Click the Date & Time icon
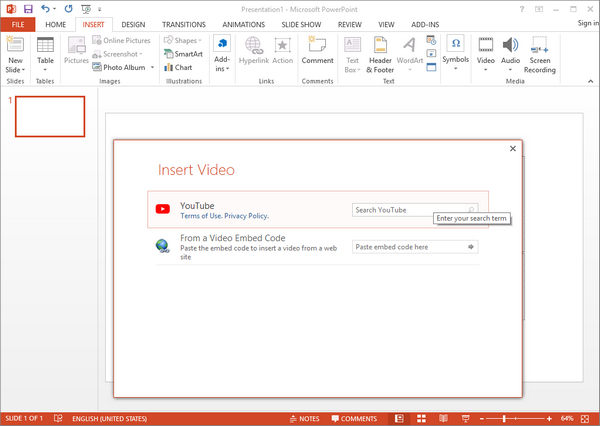This screenshot has width=600, height=426. pos(431,40)
